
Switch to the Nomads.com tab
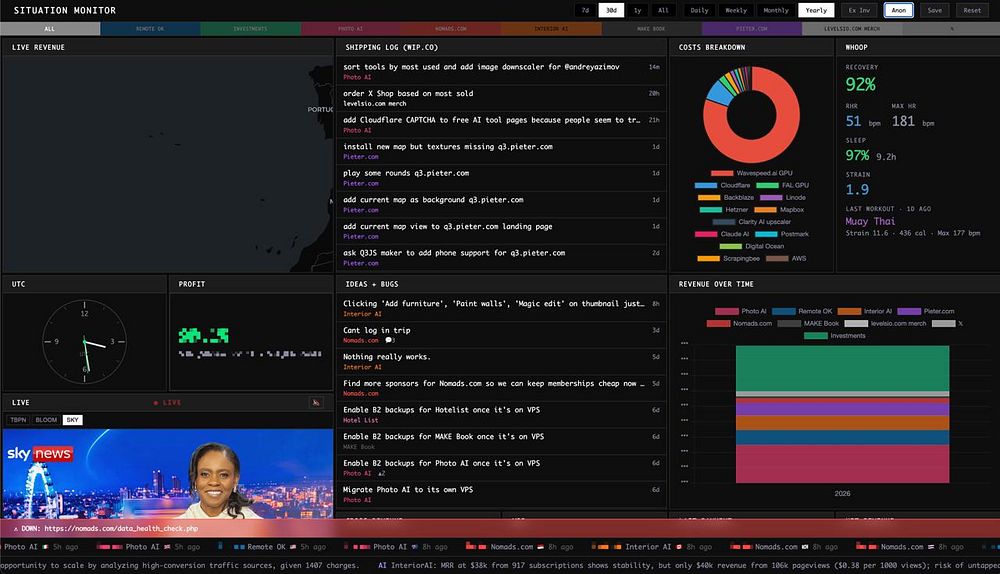450,29
